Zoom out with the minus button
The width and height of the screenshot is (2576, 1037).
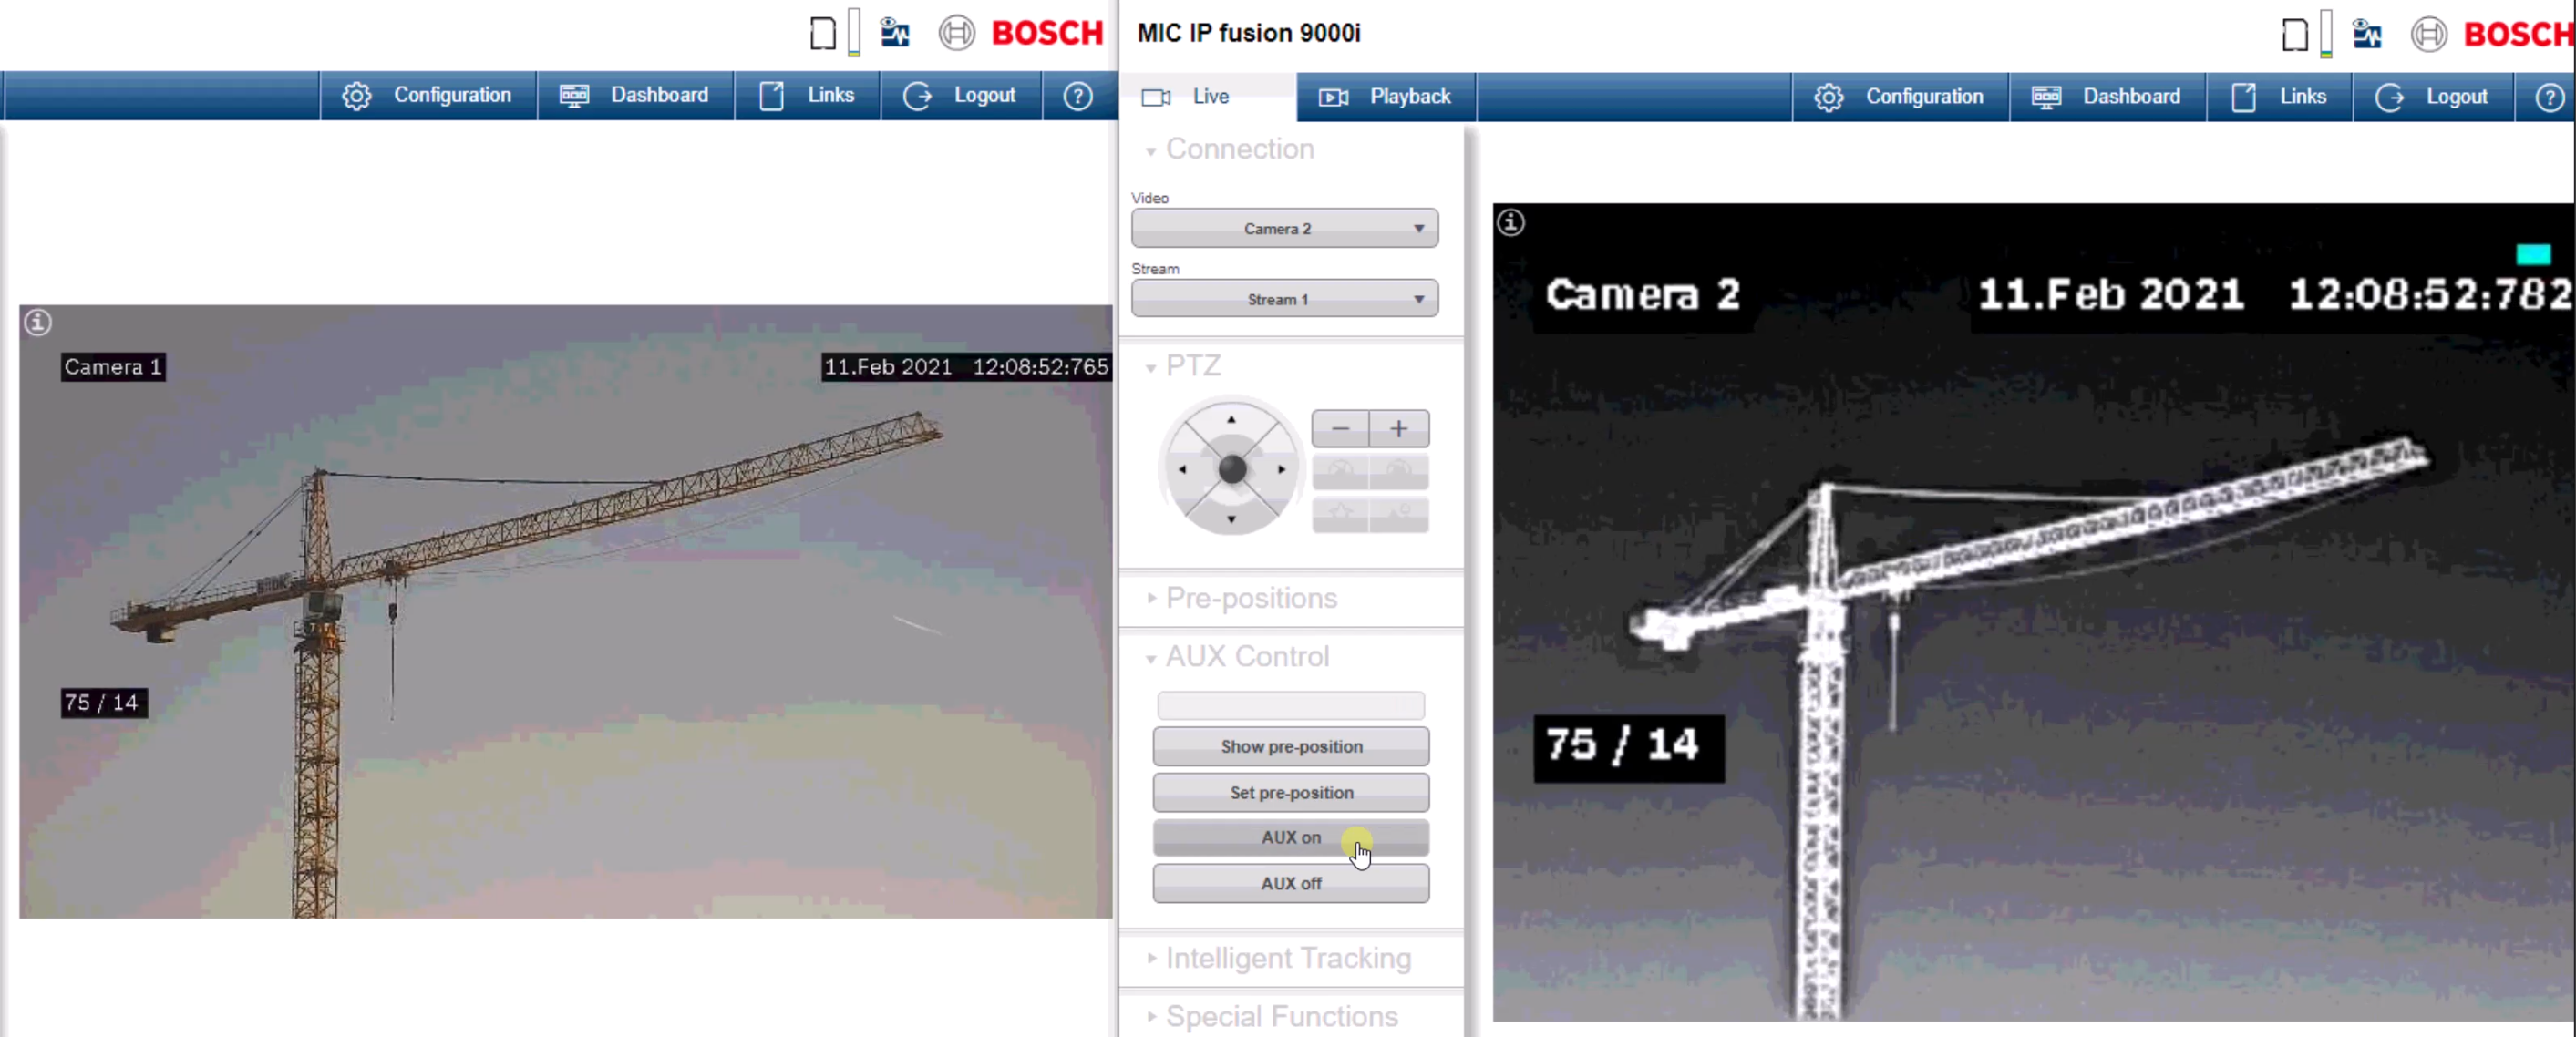point(1340,429)
